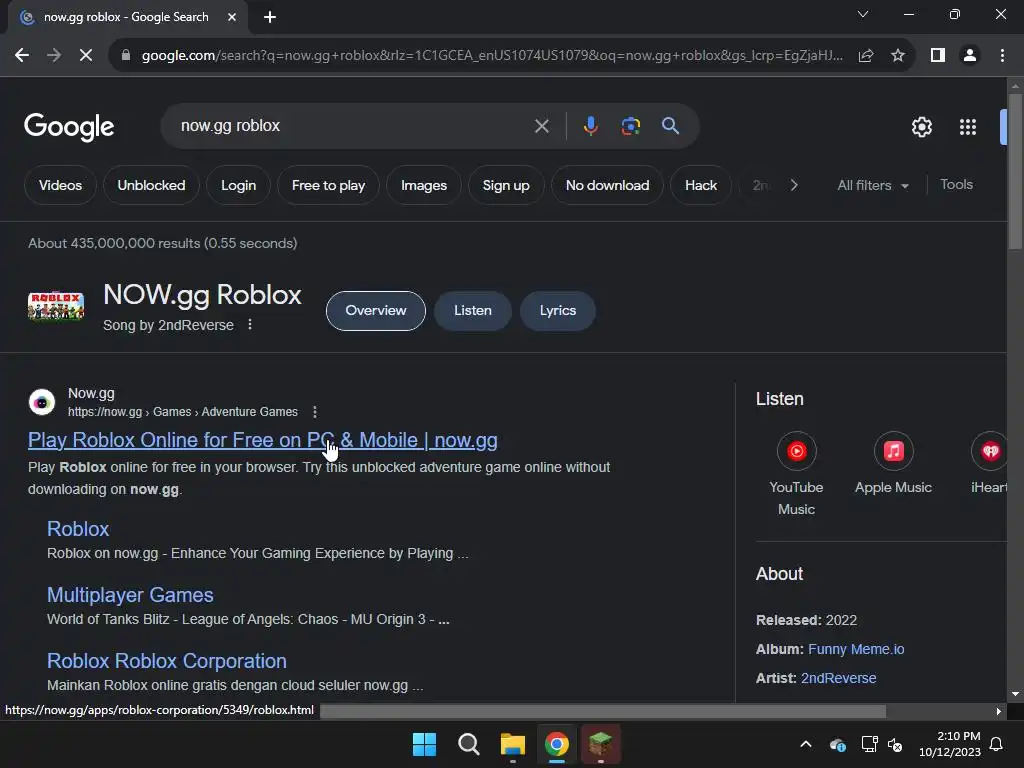The height and width of the screenshot is (768, 1024).
Task: Share this page via address bar icon
Action: tap(866, 56)
